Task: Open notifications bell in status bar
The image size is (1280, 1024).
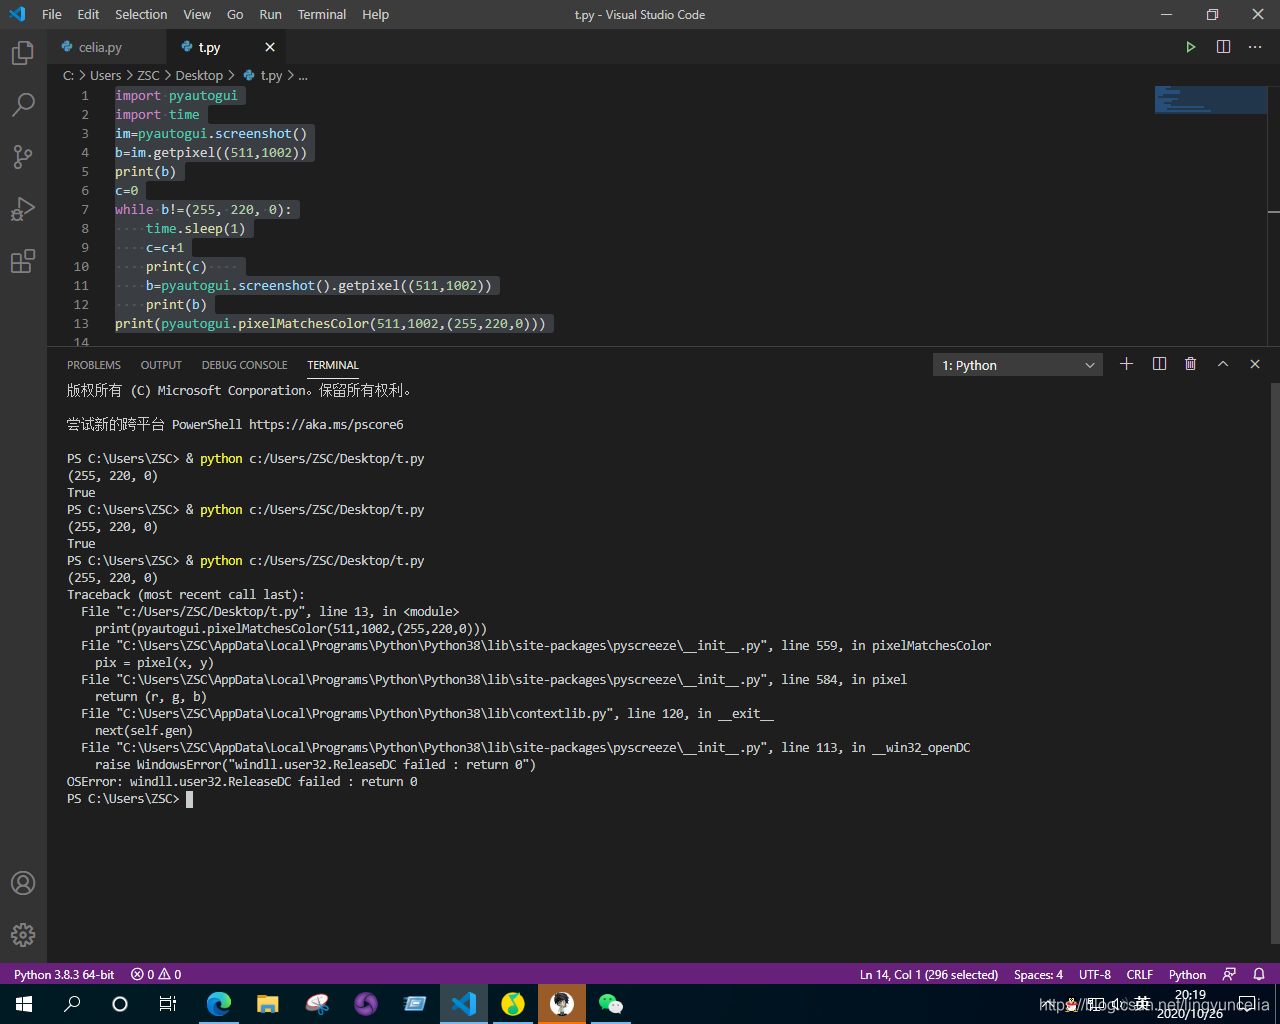Action: click(1259, 974)
